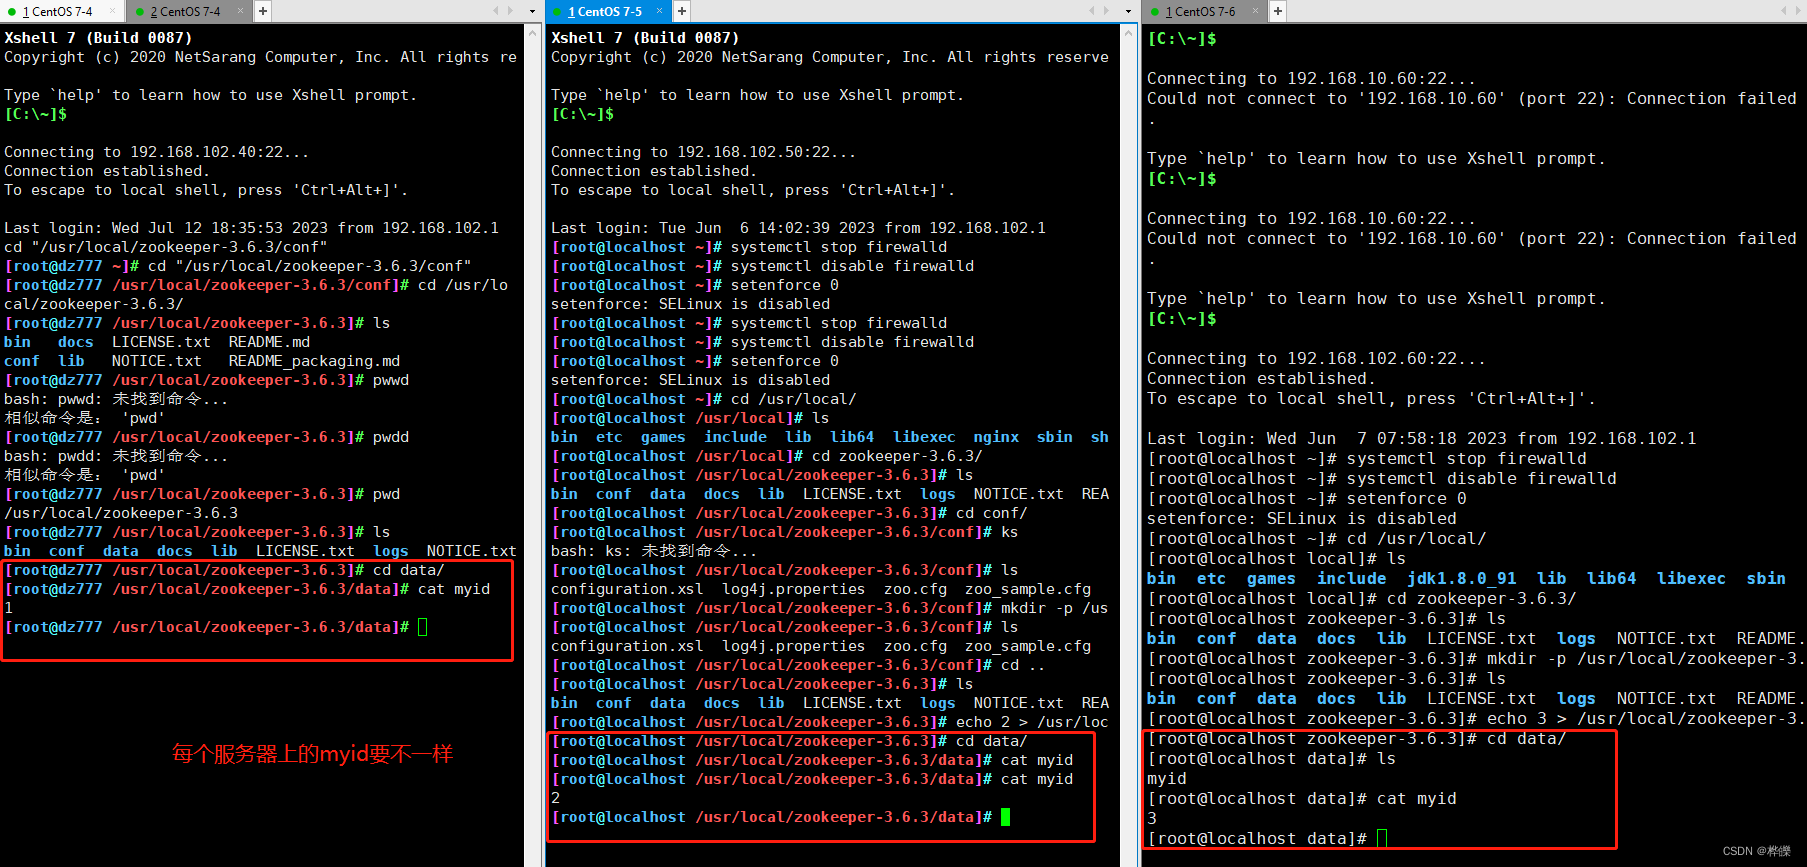Click the cursor at CentOS 7-4 prompt

tap(423, 627)
